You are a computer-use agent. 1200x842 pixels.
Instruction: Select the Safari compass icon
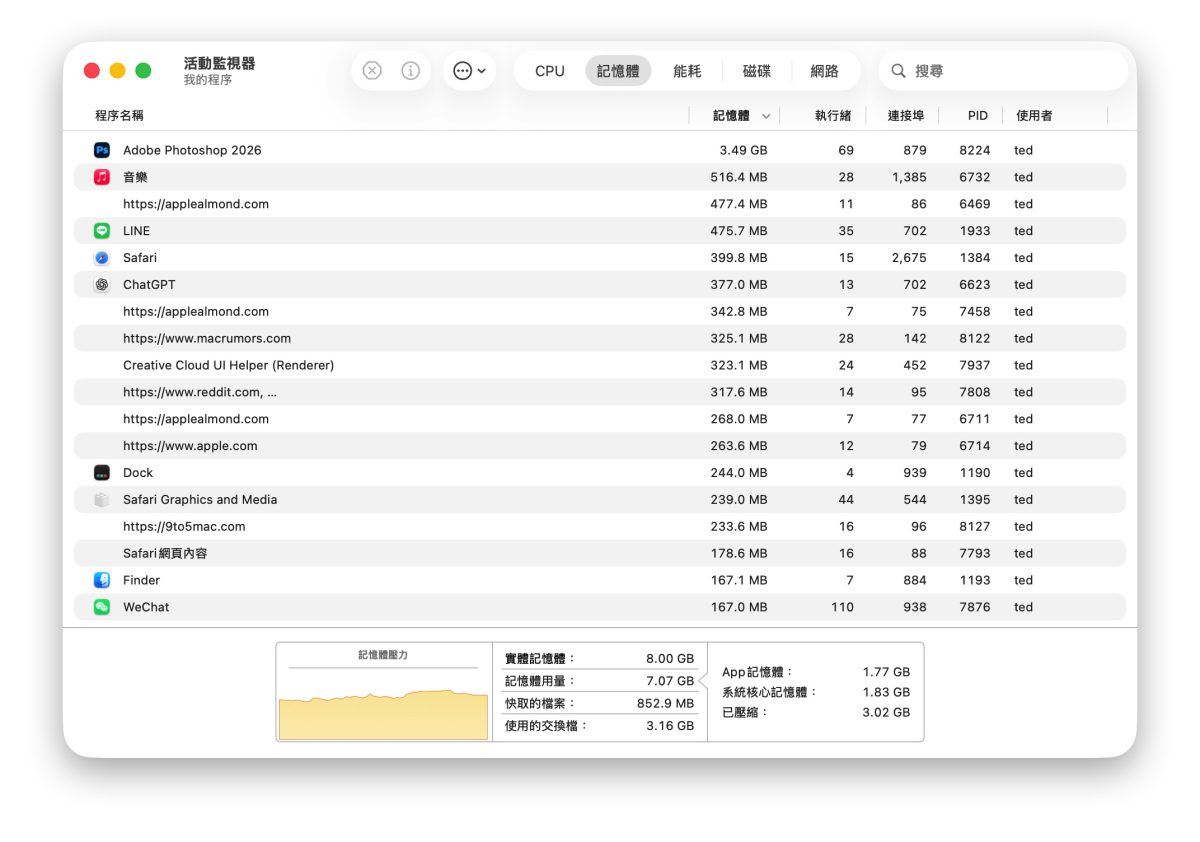101,258
